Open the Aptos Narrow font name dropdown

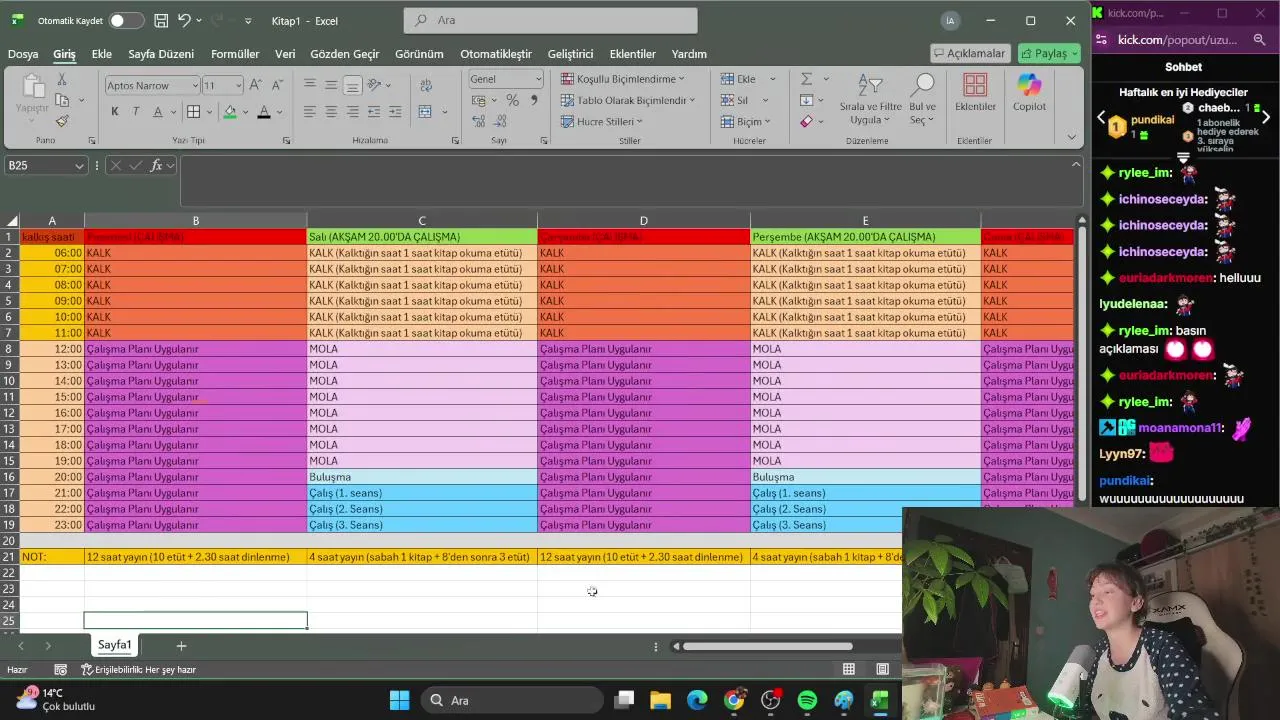[194, 85]
